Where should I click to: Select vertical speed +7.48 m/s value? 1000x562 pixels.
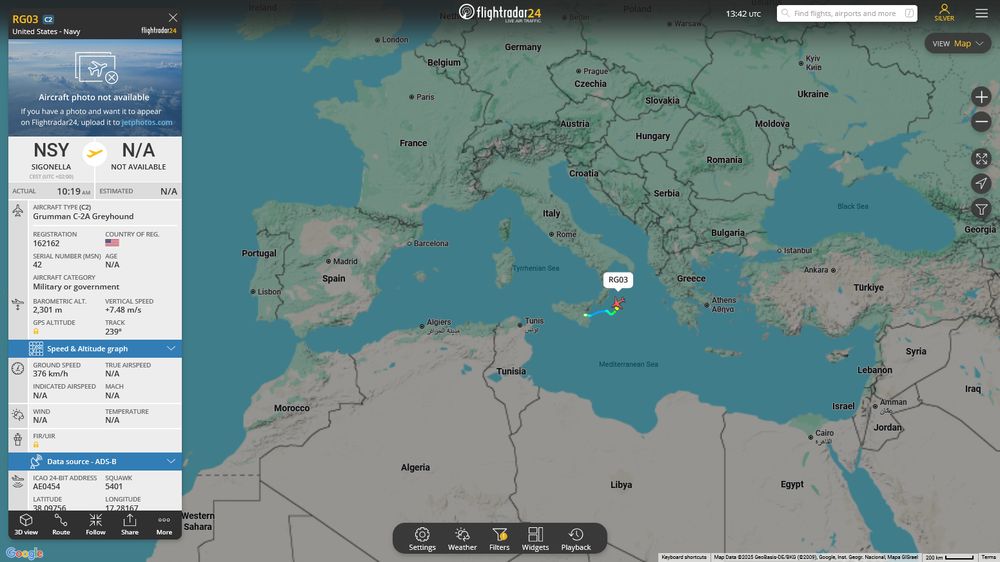click(123, 310)
